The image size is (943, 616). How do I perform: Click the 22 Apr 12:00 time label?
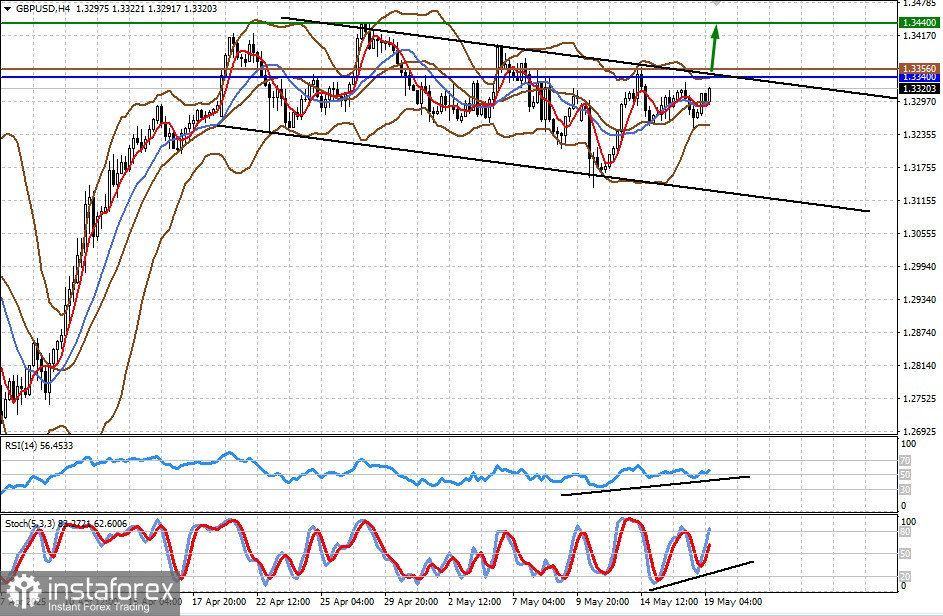coord(283,602)
